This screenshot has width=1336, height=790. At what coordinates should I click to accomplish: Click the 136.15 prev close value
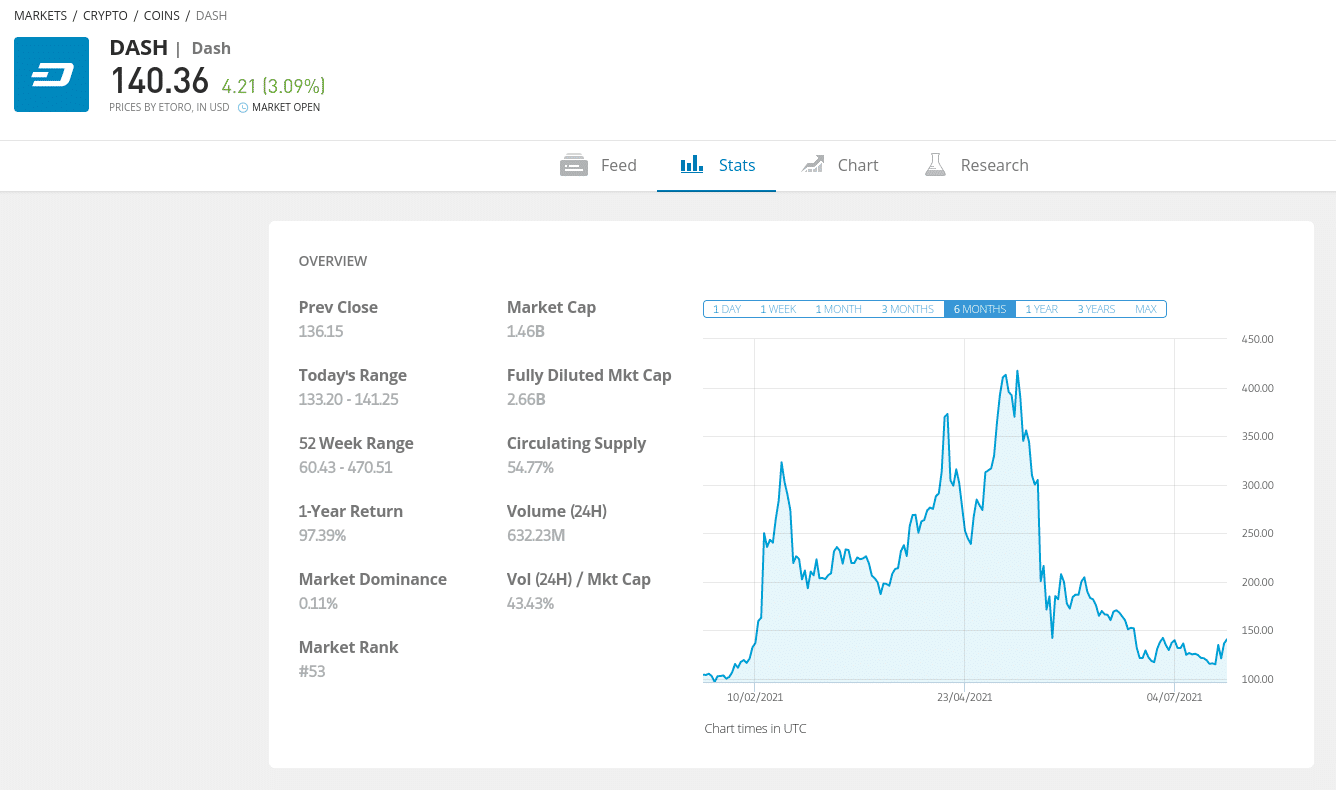coord(320,331)
